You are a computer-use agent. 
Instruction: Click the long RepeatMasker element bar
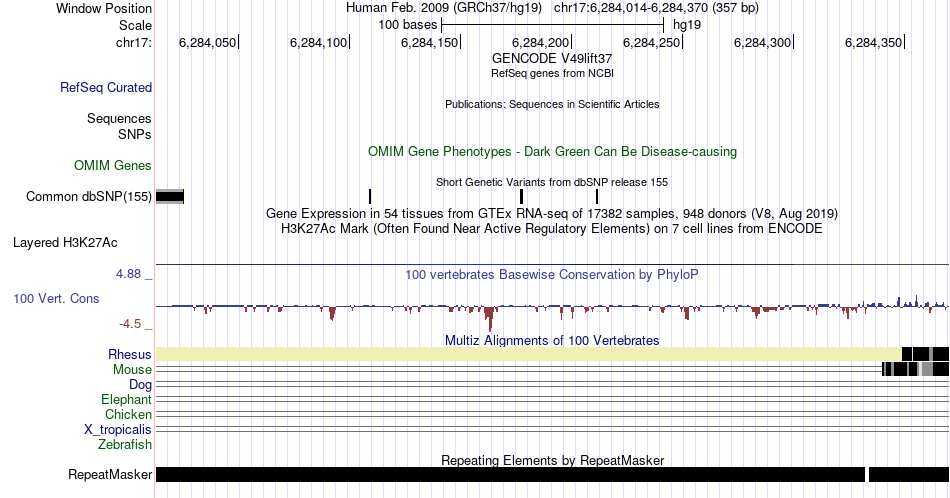point(510,474)
